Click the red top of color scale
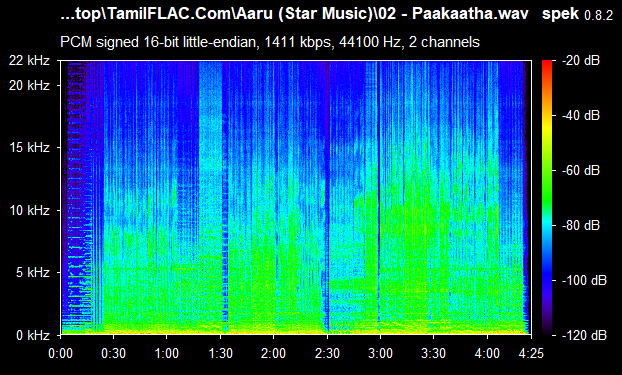The height and width of the screenshot is (375, 622). click(x=547, y=63)
